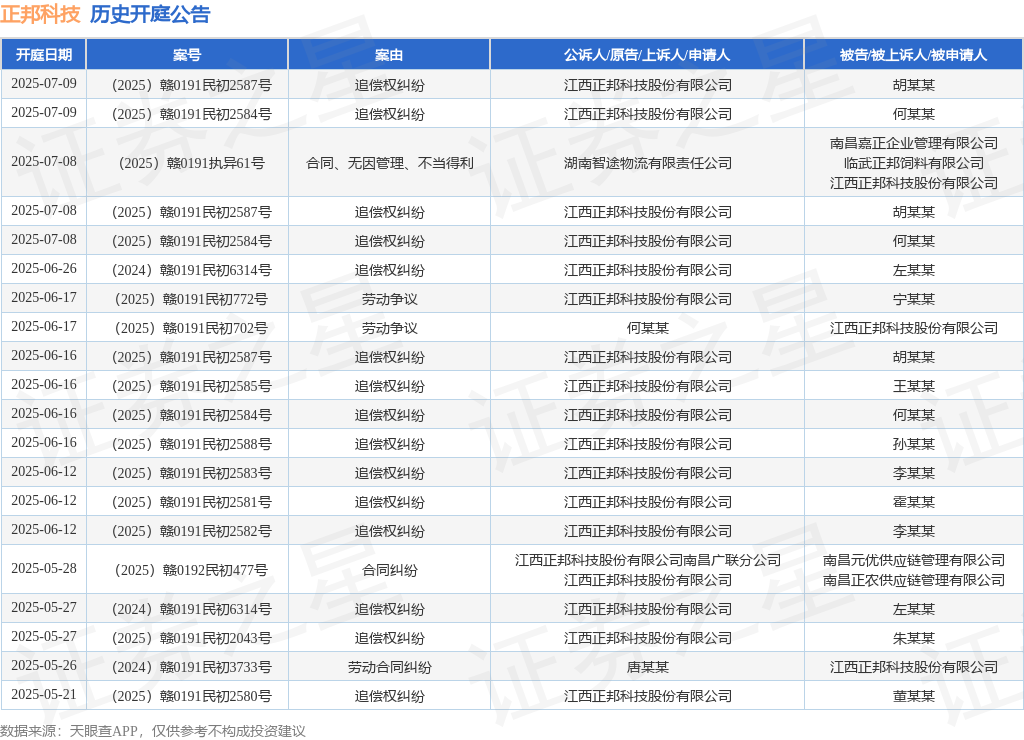Click the date 2025-05-26
The width and height of the screenshot is (1024, 740).
(x=44, y=666)
